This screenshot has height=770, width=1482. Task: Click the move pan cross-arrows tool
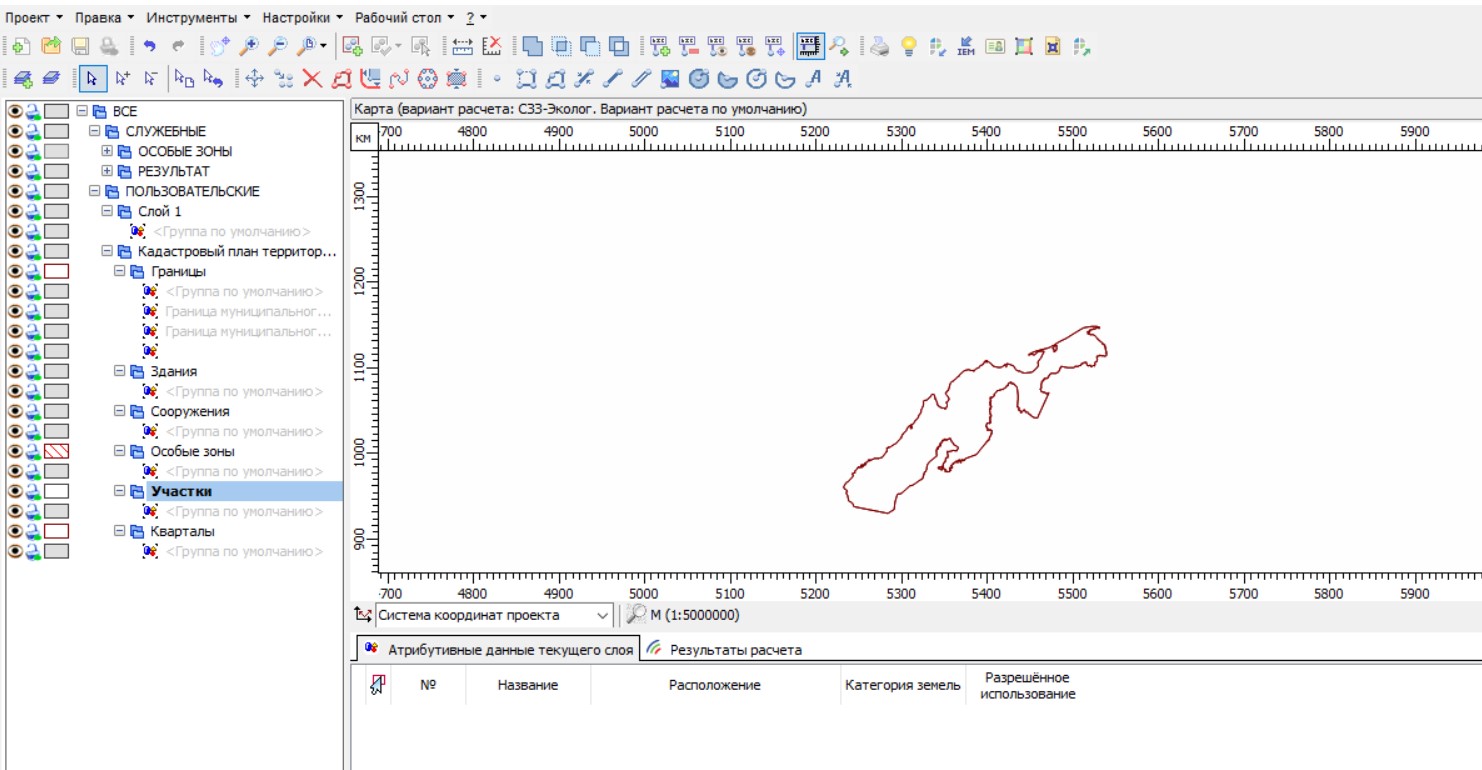click(254, 78)
